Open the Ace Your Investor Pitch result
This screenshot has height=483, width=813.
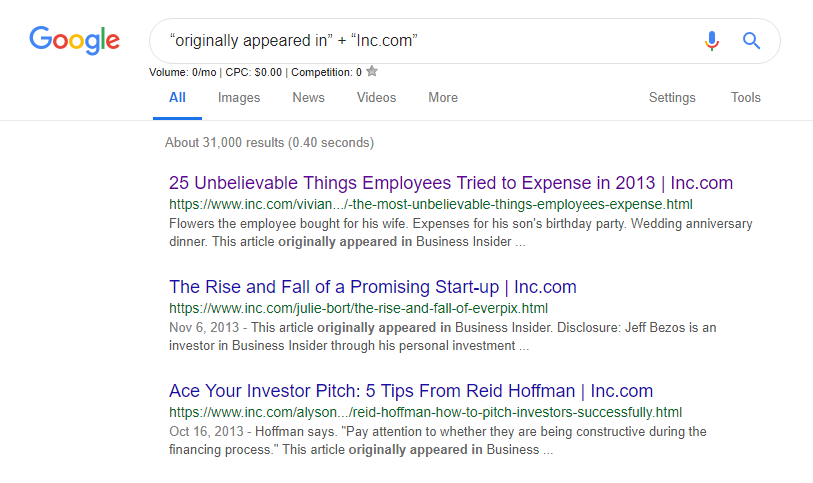(x=411, y=391)
